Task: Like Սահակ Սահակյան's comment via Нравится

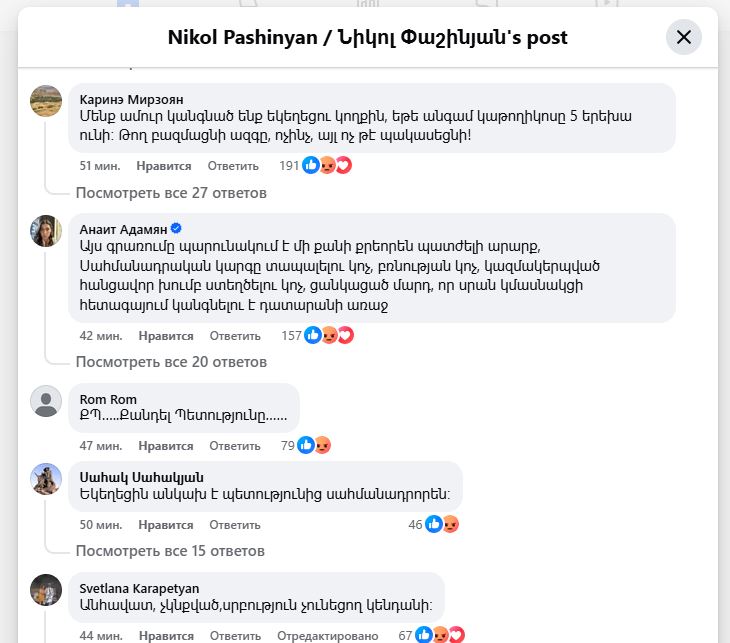Action: 166,525
